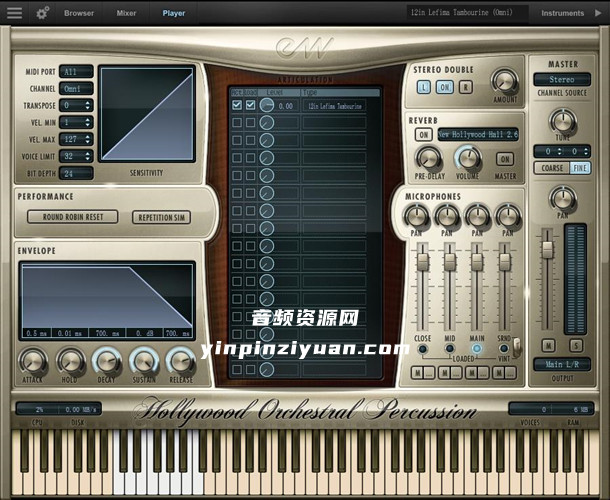The height and width of the screenshot is (500, 610).
Task: Click the Close mic loaded indicator
Action: point(422,349)
